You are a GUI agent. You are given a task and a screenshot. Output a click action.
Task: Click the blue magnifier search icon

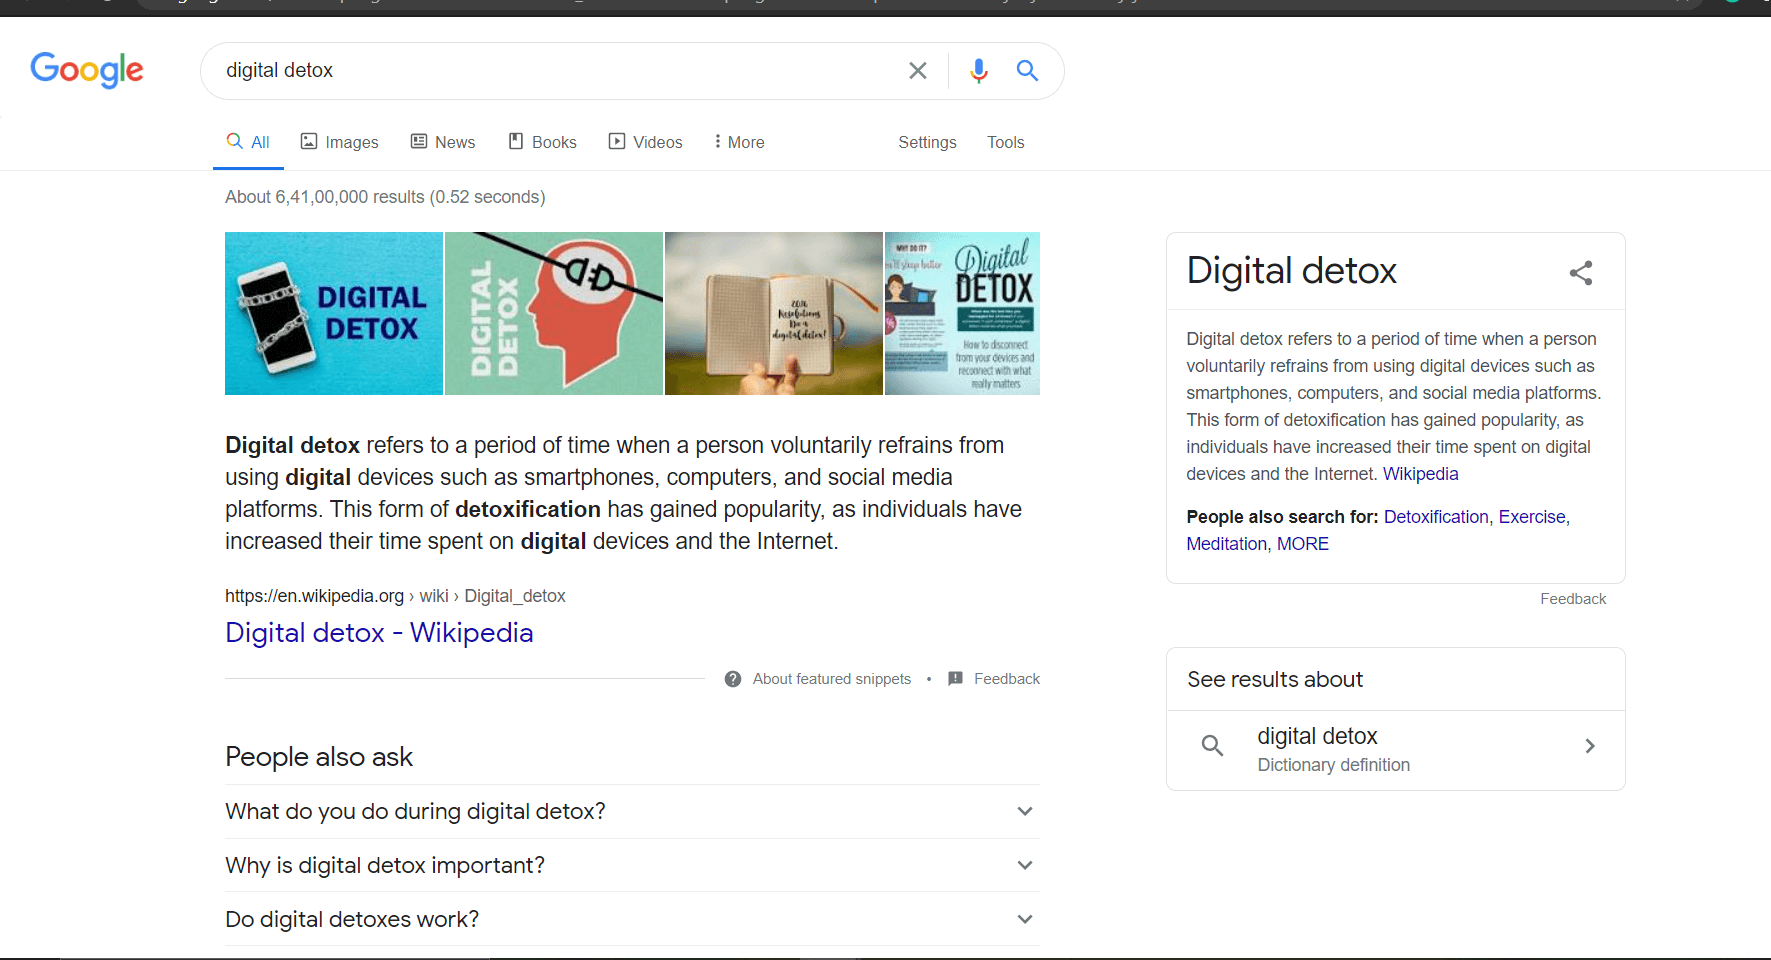pos(1027,70)
